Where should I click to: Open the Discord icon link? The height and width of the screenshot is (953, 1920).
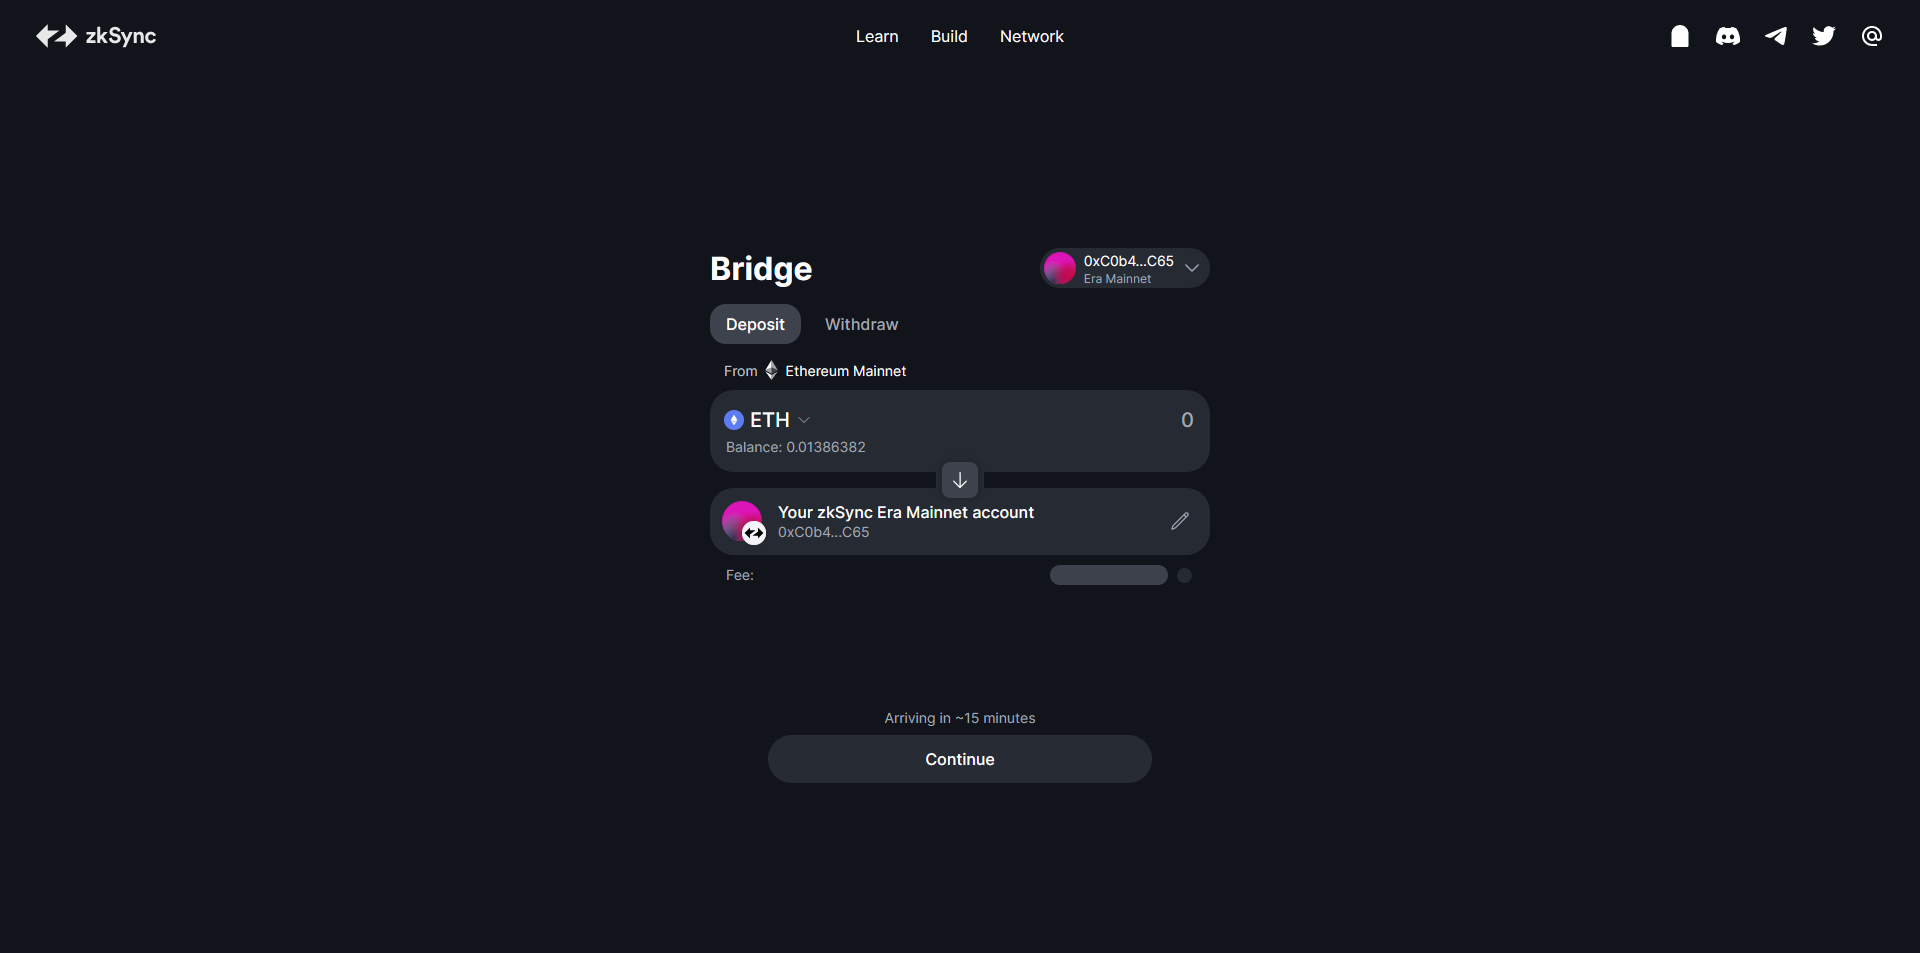click(x=1728, y=36)
